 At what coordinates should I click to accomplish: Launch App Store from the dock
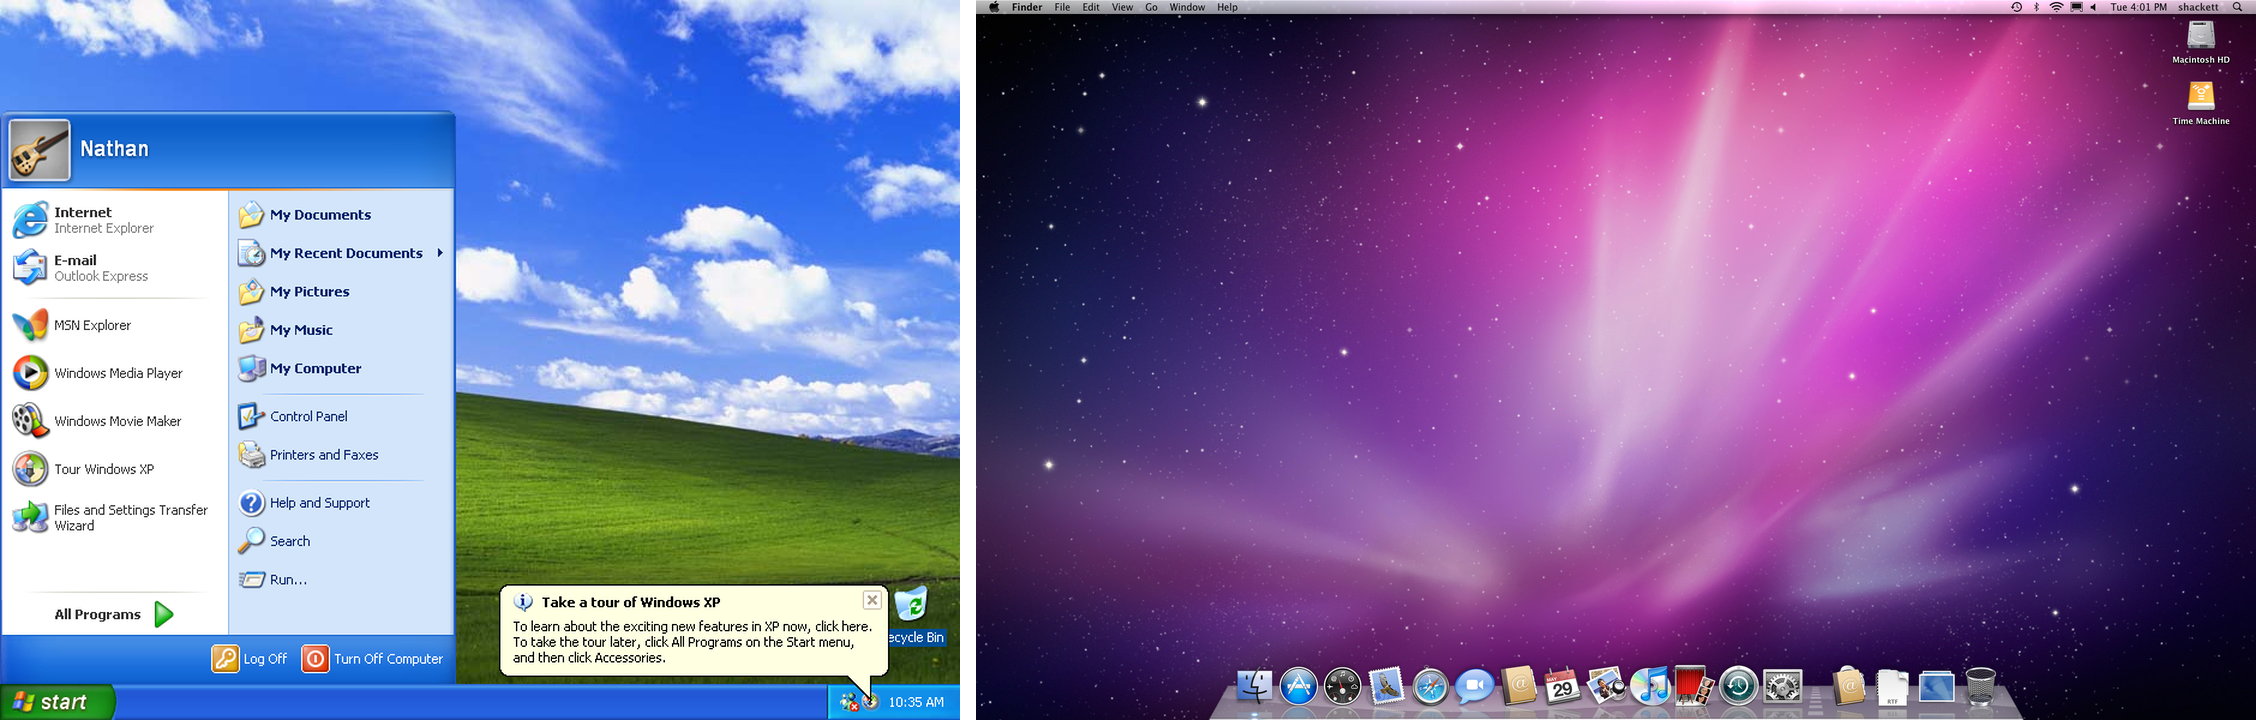[1298, 686]
